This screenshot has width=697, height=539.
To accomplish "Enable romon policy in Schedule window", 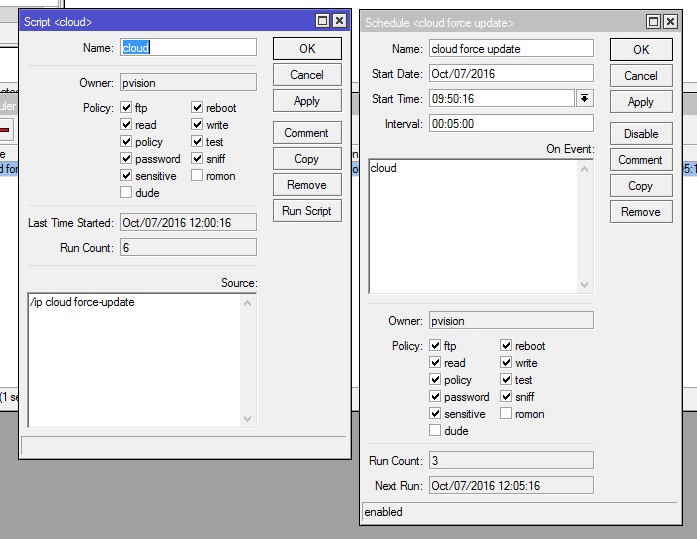I will 506,413.
